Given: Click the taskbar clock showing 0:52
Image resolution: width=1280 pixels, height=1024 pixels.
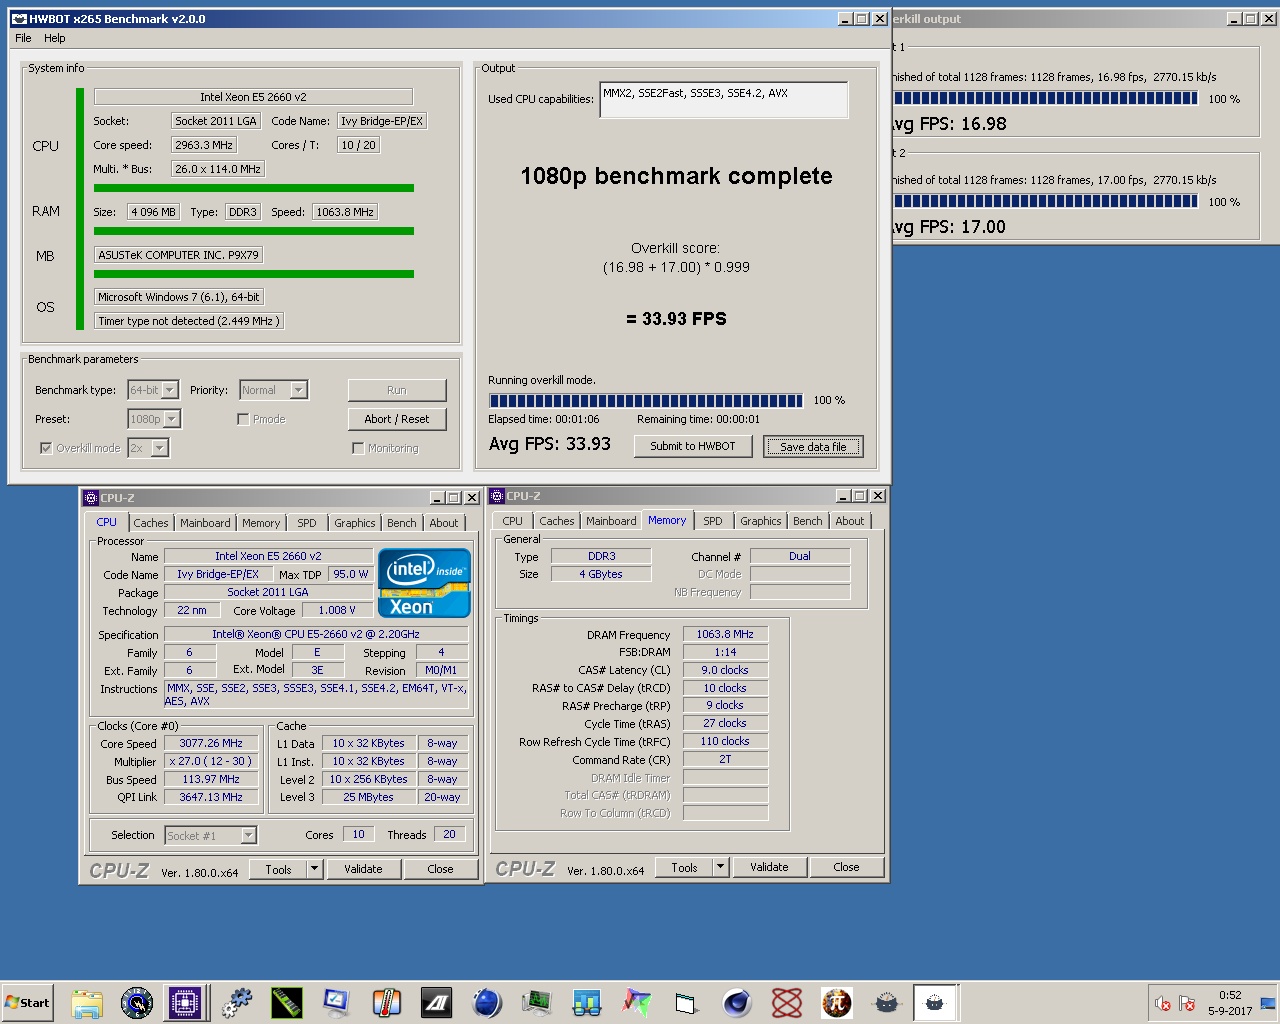Looking at the screenshot, I should pos(1230,1003).
